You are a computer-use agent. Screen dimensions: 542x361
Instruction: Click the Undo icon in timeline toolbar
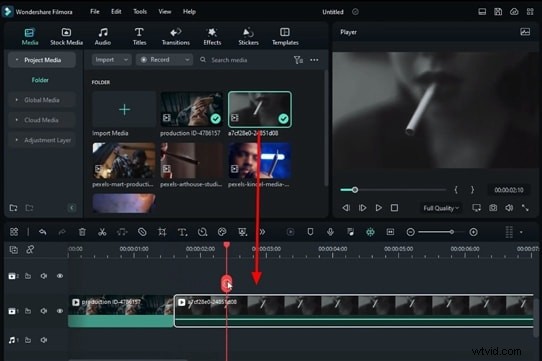[43, 232]
